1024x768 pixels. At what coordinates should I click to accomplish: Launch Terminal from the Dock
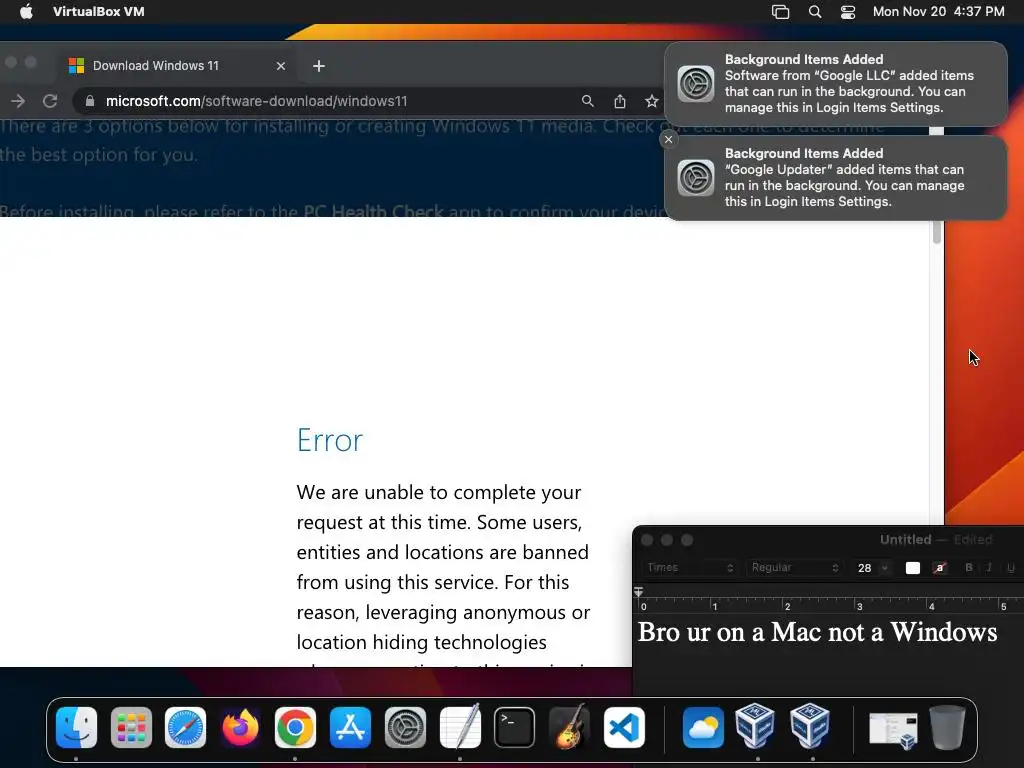515,728
